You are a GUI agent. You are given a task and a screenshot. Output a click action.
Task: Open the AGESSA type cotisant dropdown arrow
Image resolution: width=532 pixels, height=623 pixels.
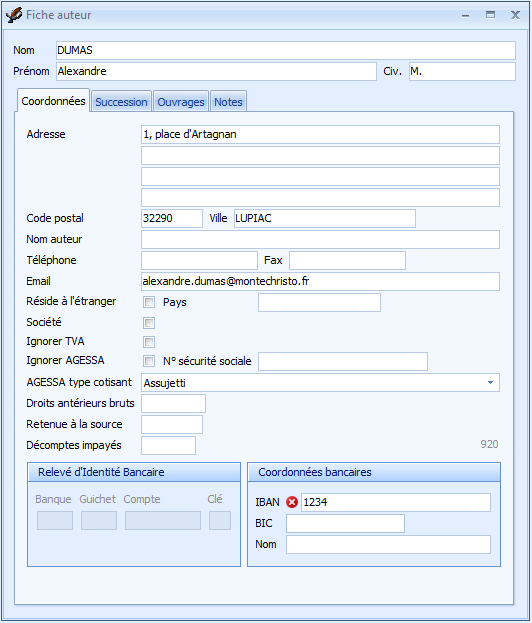[490, 383]
